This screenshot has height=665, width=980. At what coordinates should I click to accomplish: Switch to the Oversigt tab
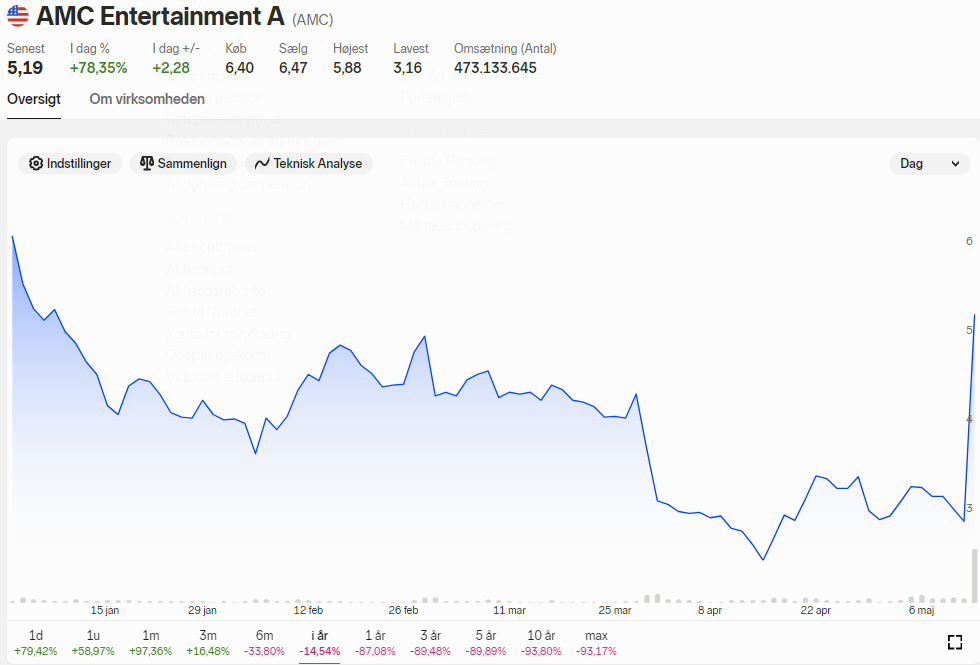click(34, 99)
